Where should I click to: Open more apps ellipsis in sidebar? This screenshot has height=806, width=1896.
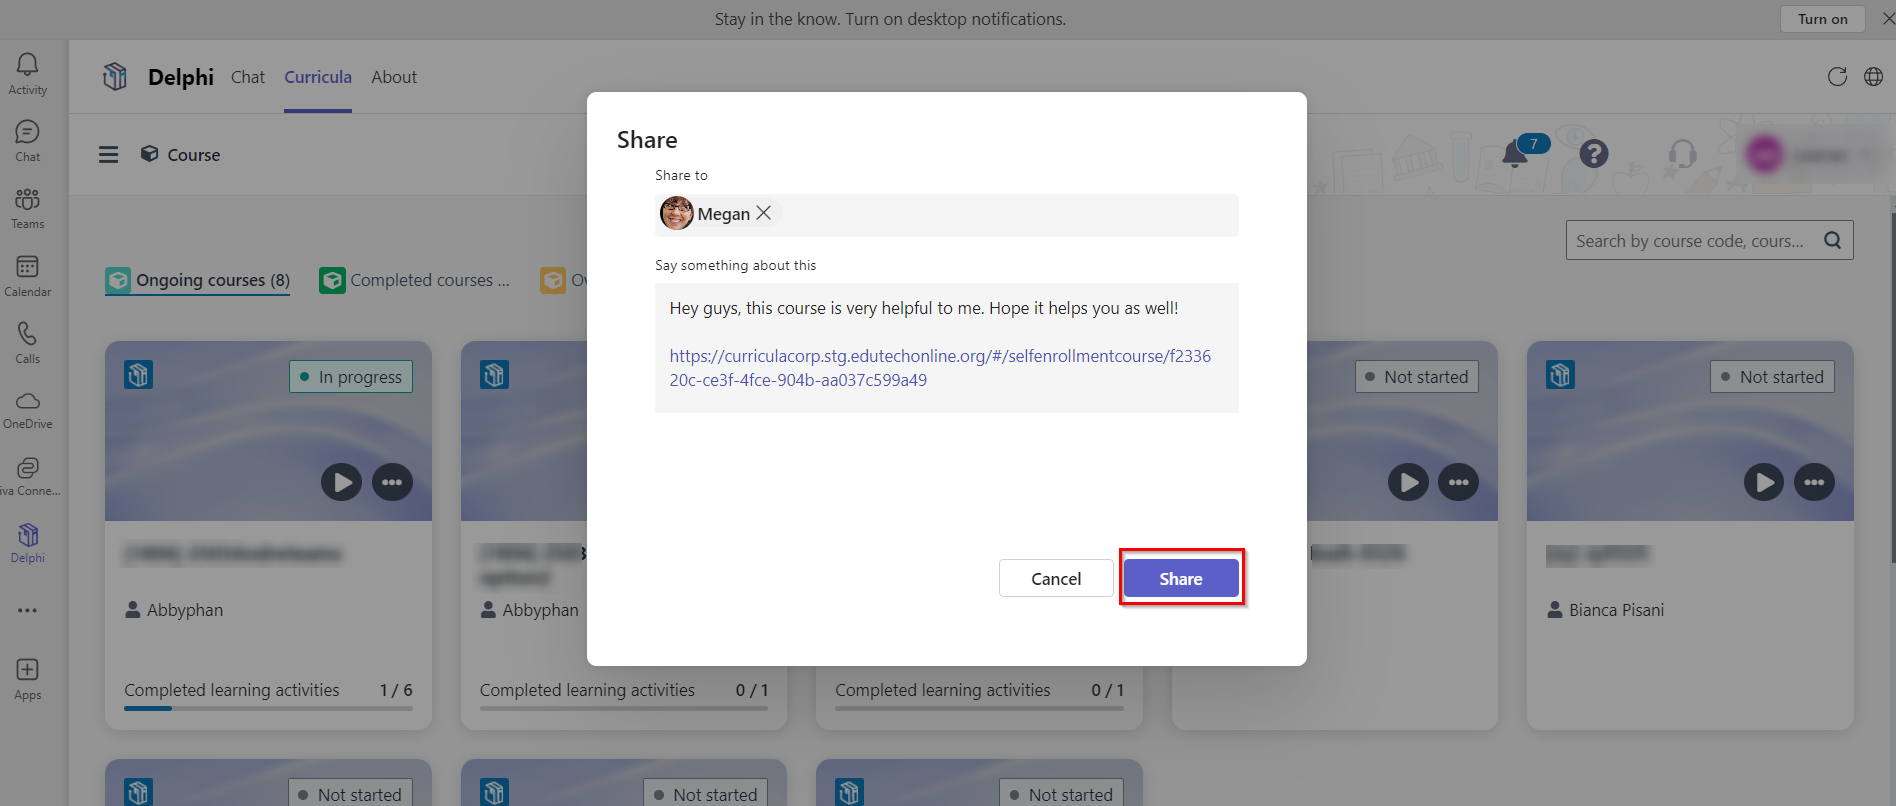coord(27,610)
